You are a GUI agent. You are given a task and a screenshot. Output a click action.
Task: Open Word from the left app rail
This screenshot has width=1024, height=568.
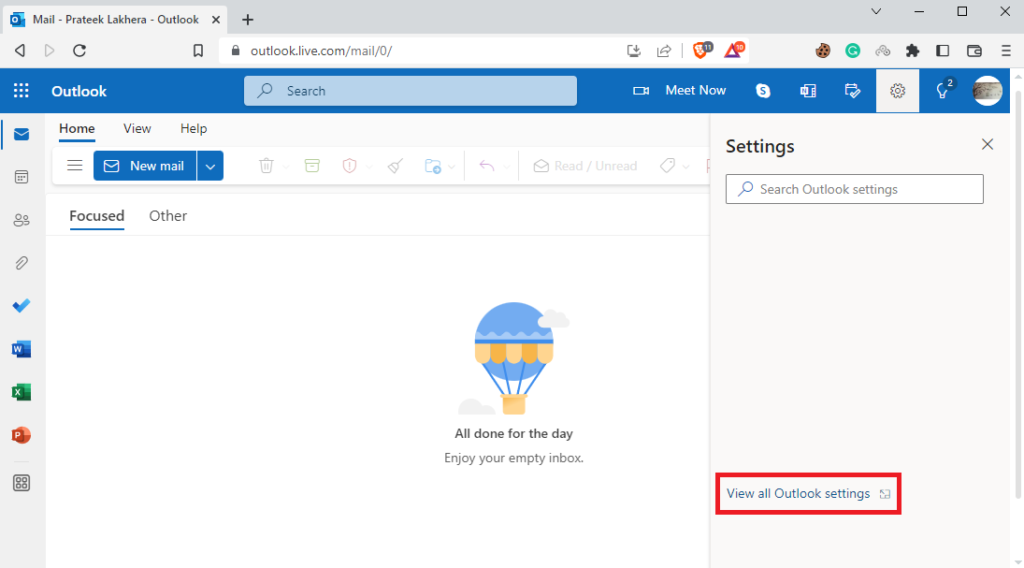(21, 349)
